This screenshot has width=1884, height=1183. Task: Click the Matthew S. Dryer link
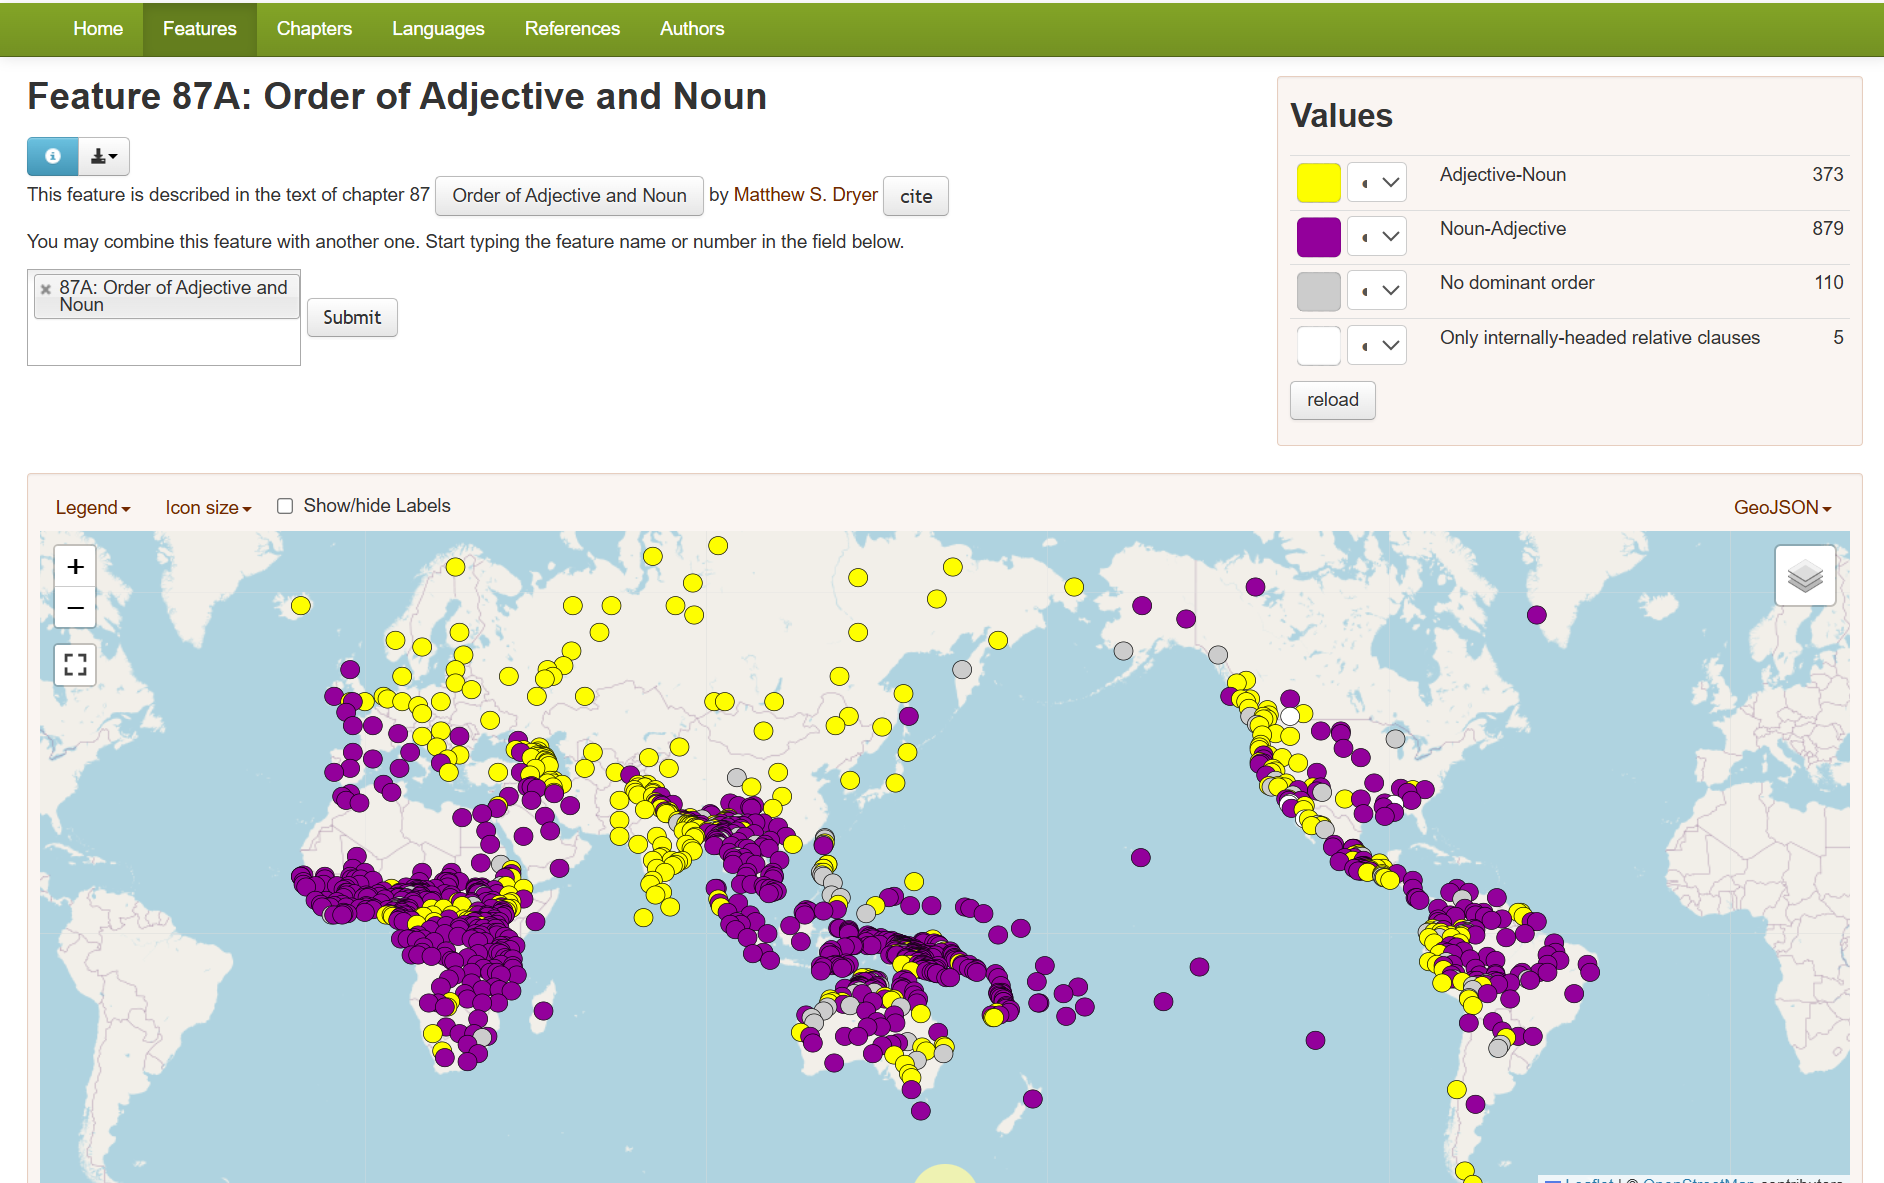pyautogui.click(x=805, y=195)
